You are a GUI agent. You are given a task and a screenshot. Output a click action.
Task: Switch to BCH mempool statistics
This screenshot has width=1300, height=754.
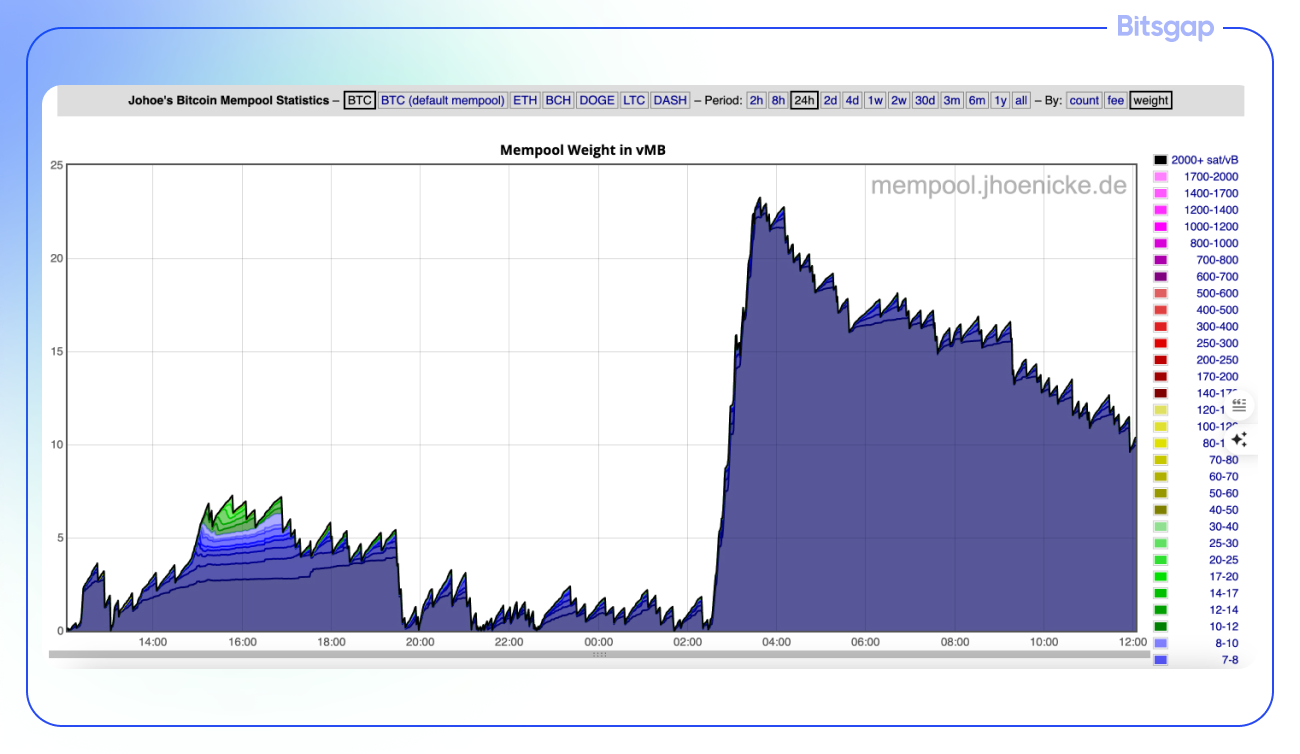(x=558, y=100)
